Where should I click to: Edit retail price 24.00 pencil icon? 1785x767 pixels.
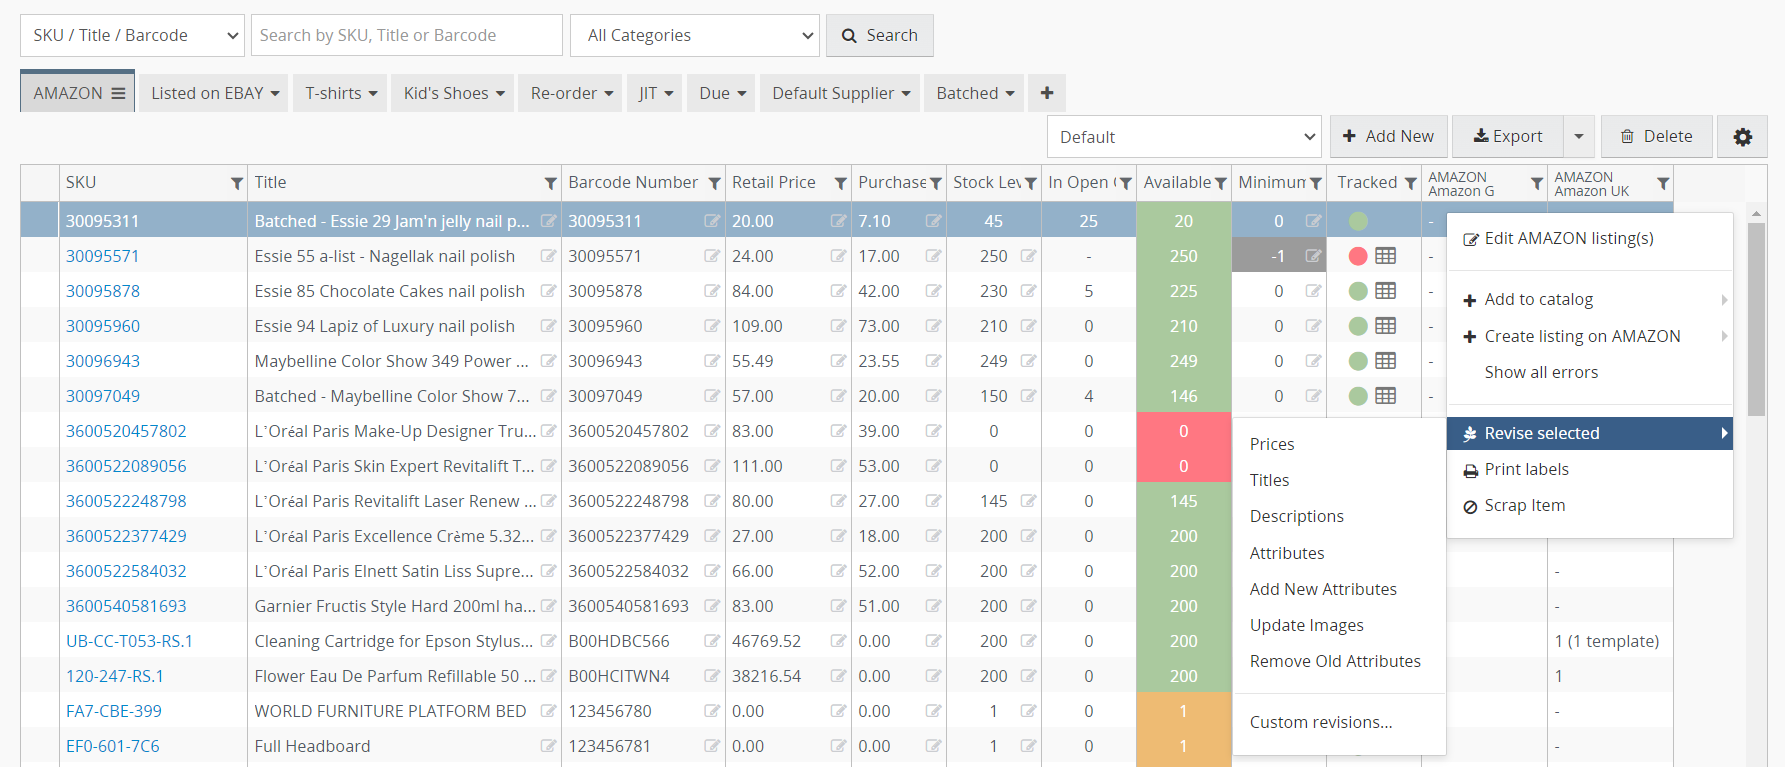click(838, 256)
